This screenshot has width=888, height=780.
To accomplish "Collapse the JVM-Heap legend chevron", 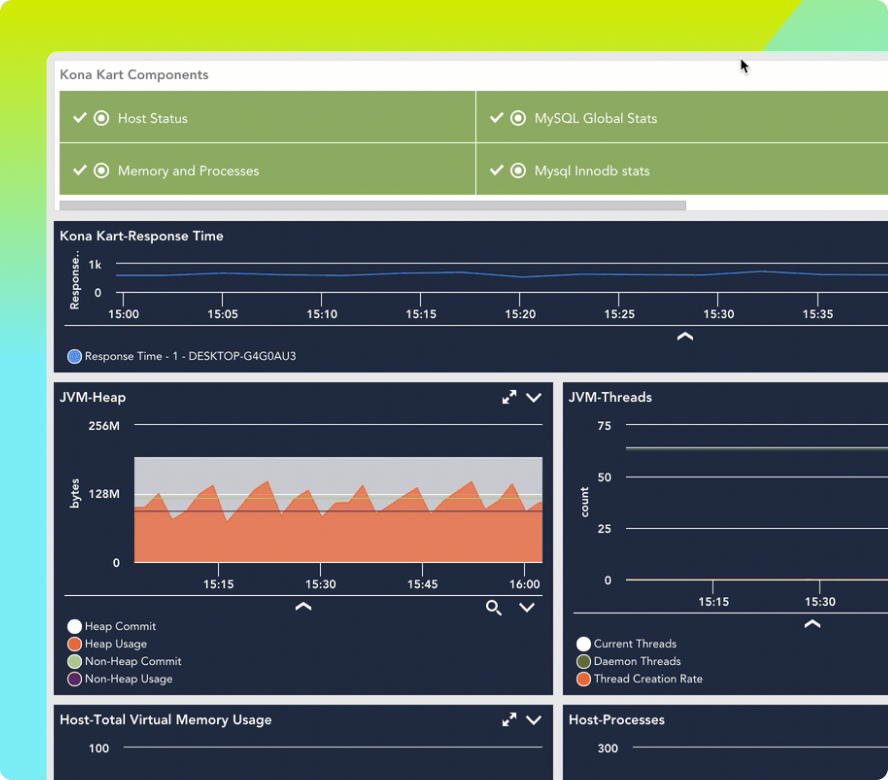I will point(304,607).
